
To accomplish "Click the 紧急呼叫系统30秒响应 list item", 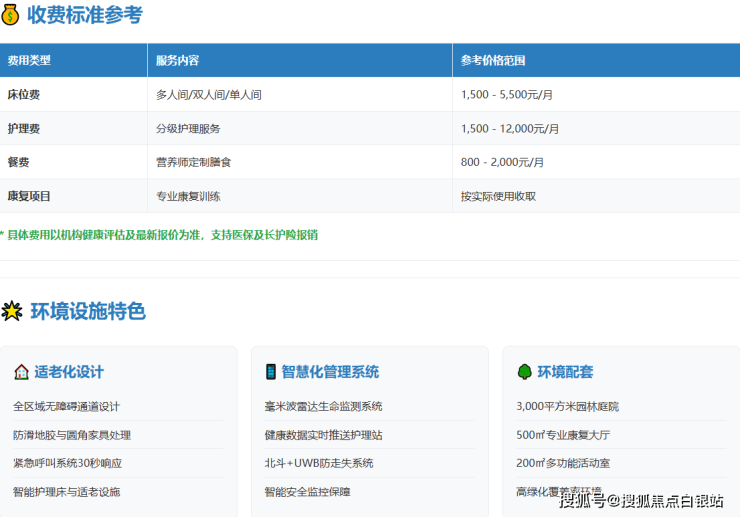I will click(67, 463).
